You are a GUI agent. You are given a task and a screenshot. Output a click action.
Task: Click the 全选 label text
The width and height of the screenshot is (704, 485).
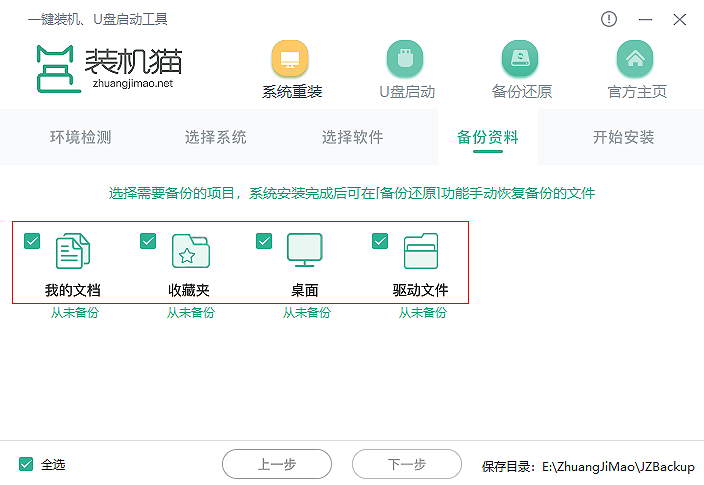pos(53,464)
